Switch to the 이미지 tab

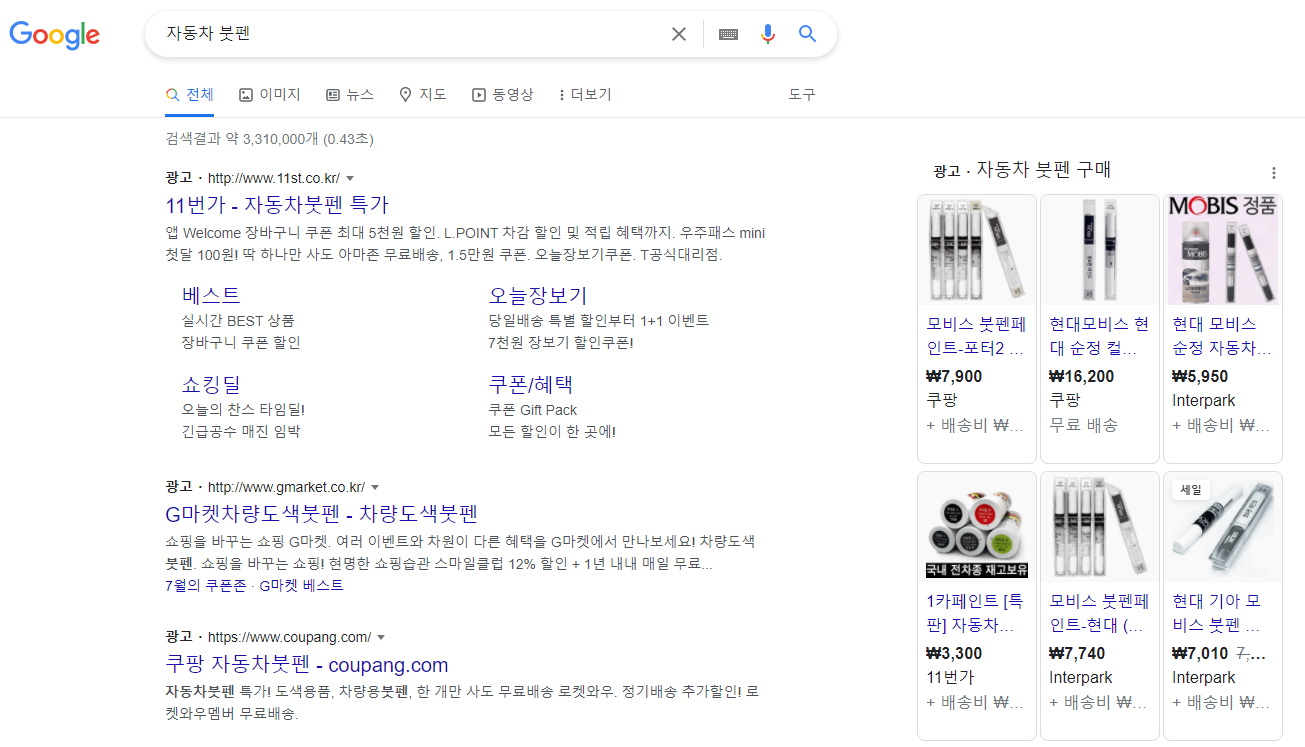coord(269,95)
